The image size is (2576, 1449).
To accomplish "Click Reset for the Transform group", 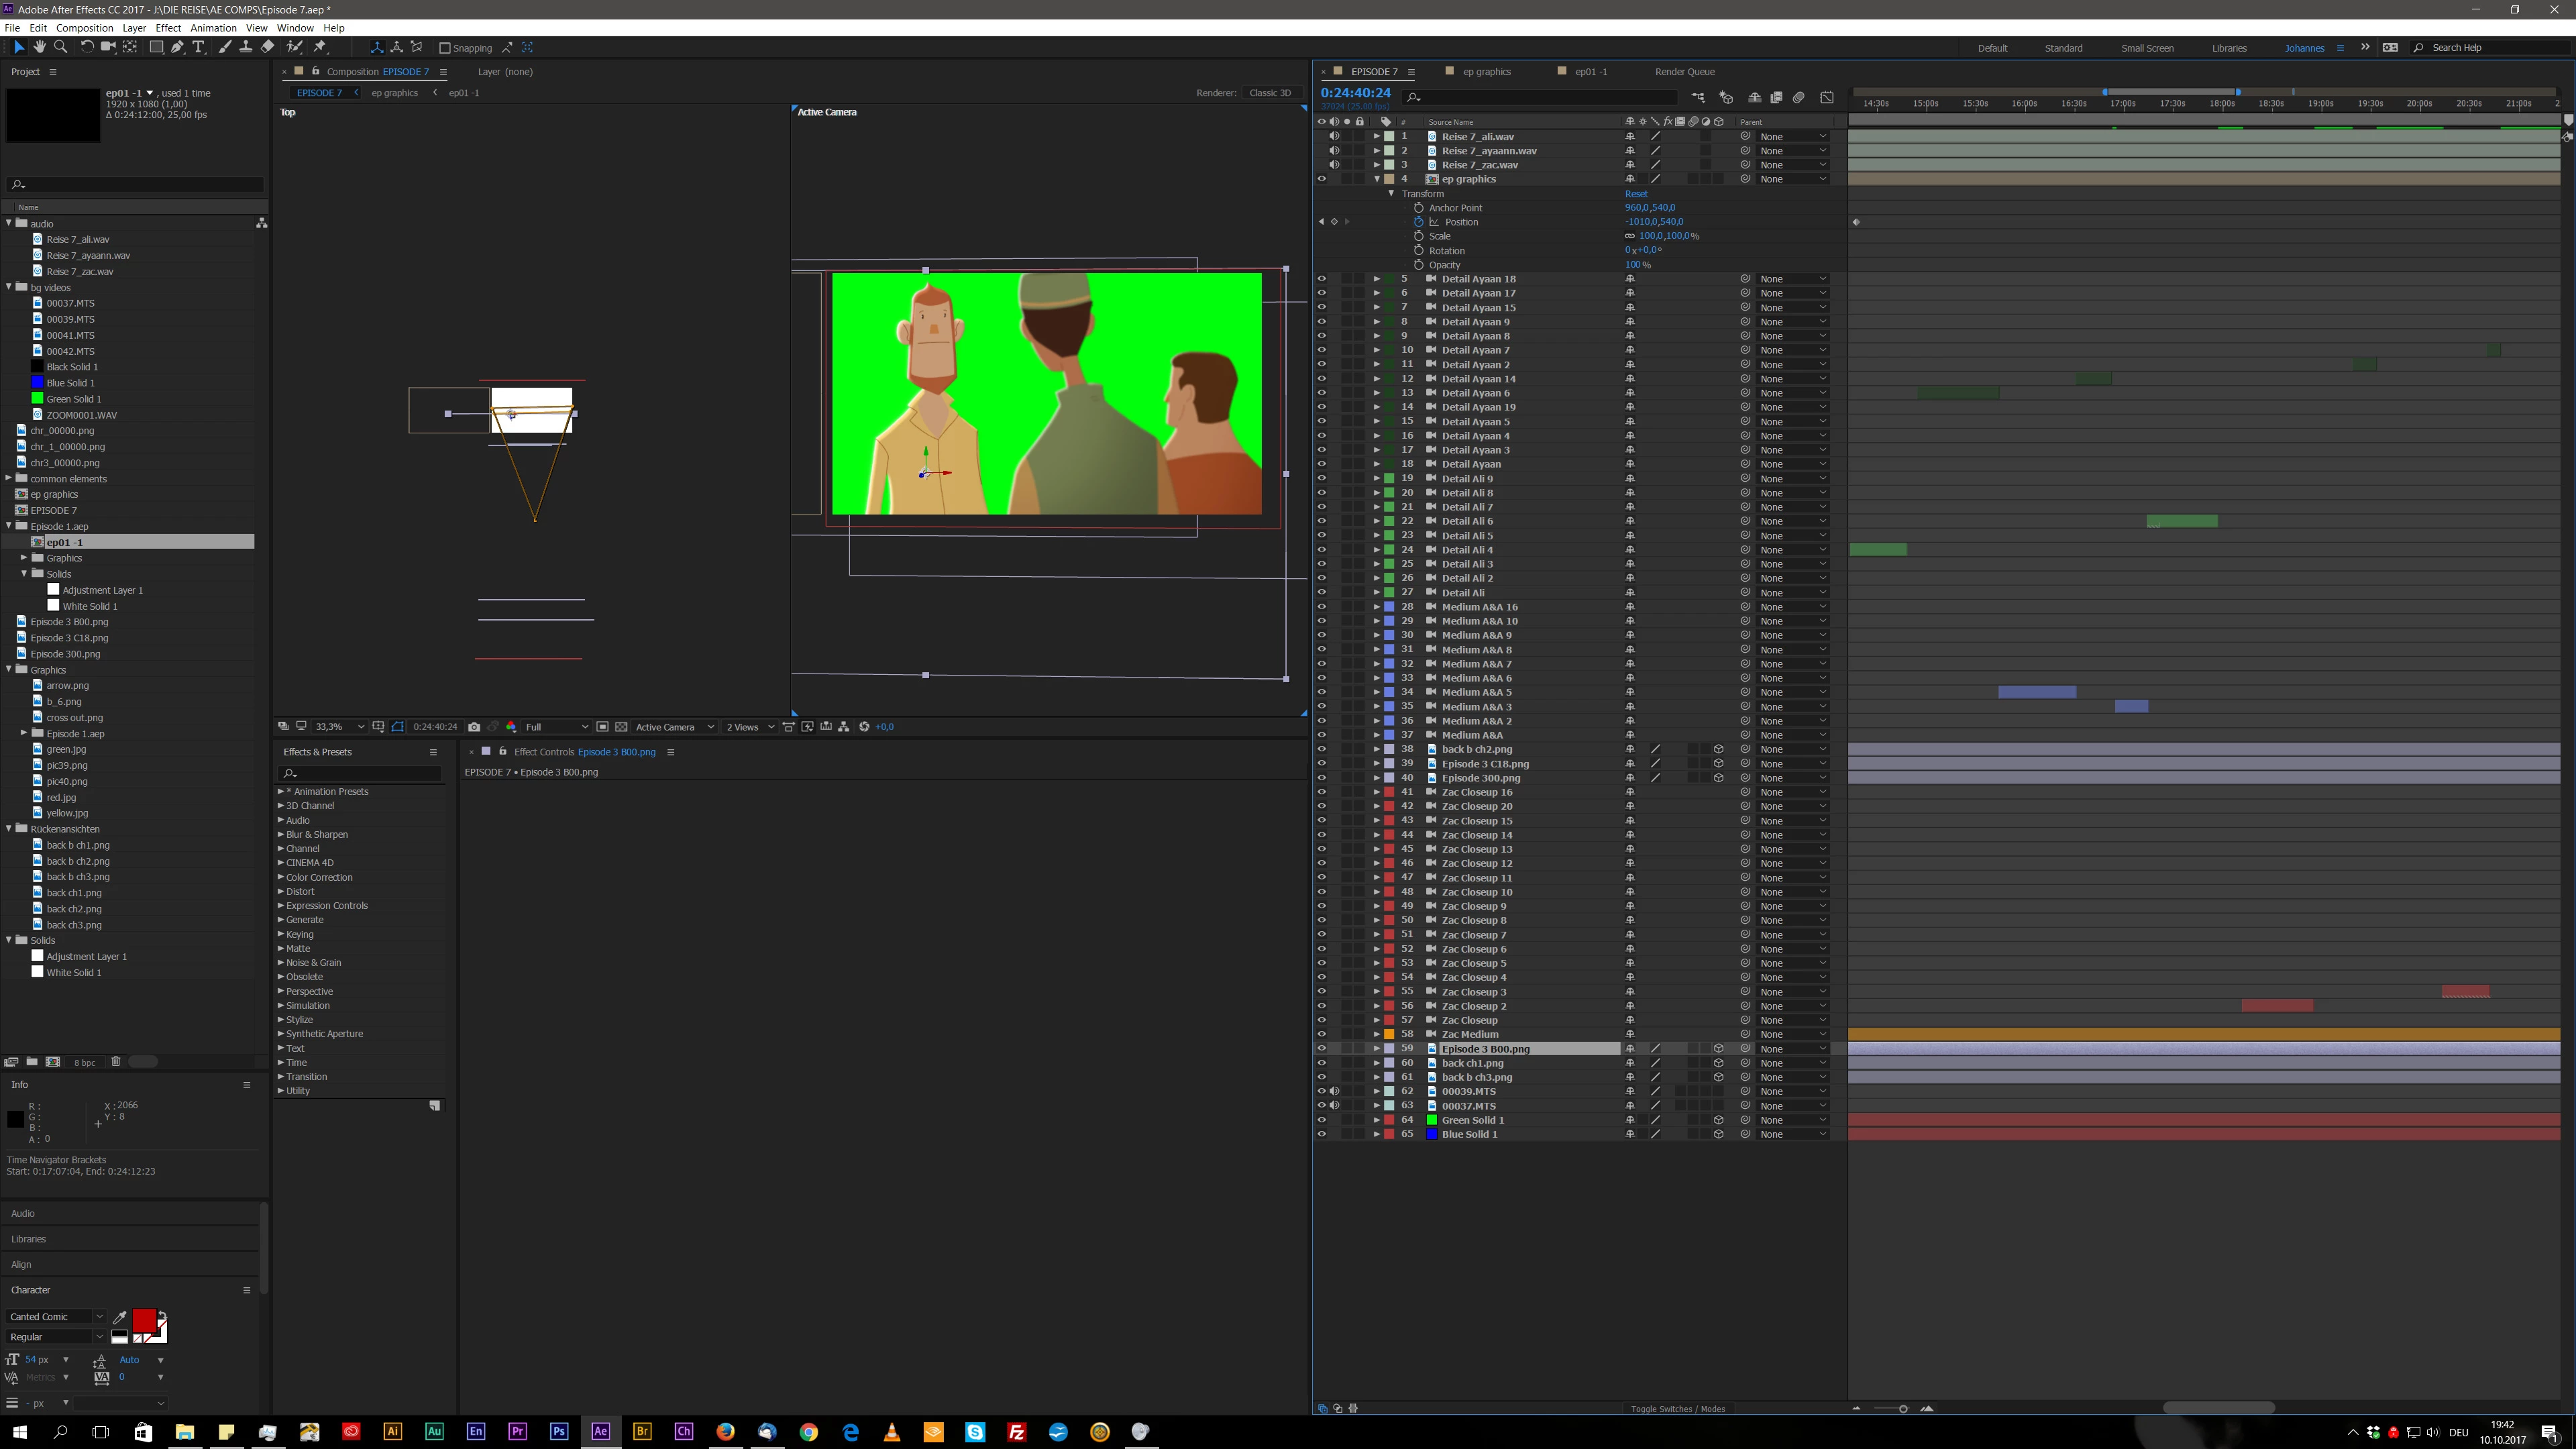I will point(1636,194).
